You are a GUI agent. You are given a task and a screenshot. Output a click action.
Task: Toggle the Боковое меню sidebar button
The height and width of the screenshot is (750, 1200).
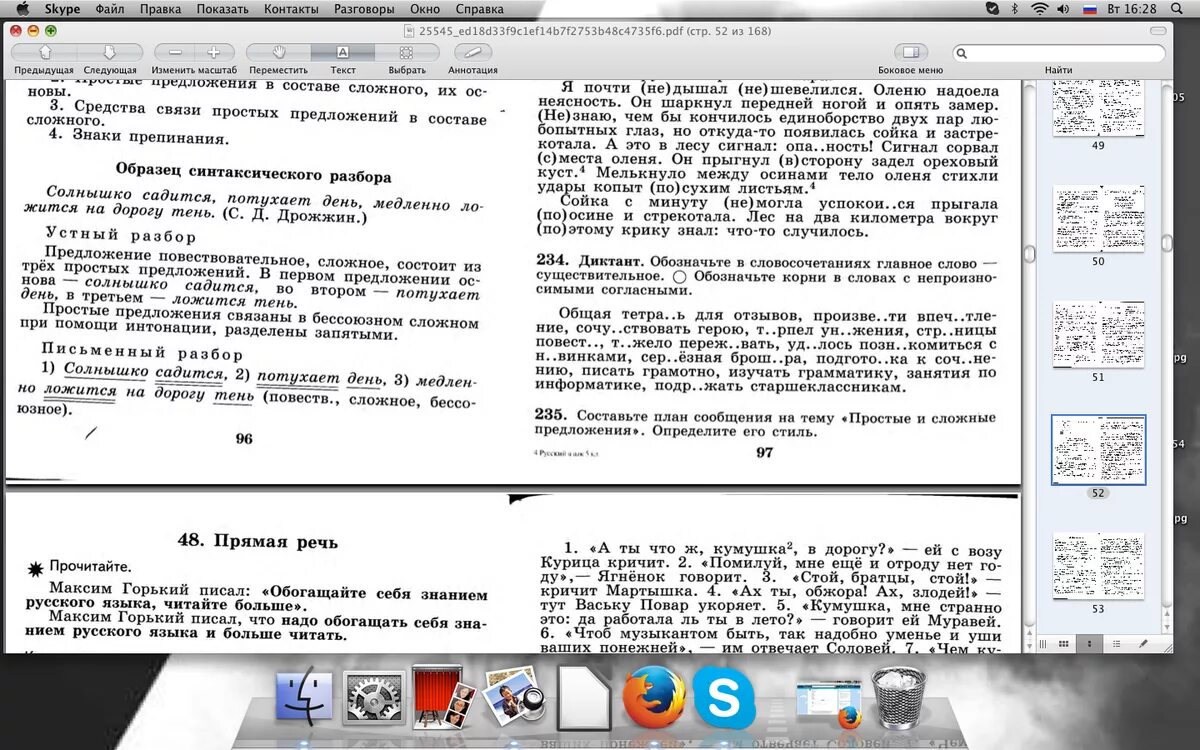[x=910, y=52]
